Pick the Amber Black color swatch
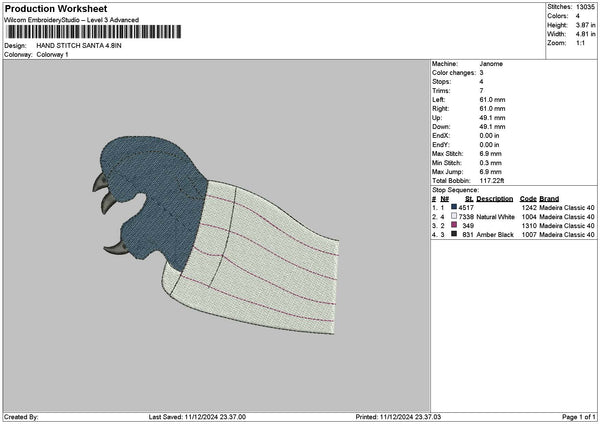Viewport: 600px width, 424px height. (454, 234)
